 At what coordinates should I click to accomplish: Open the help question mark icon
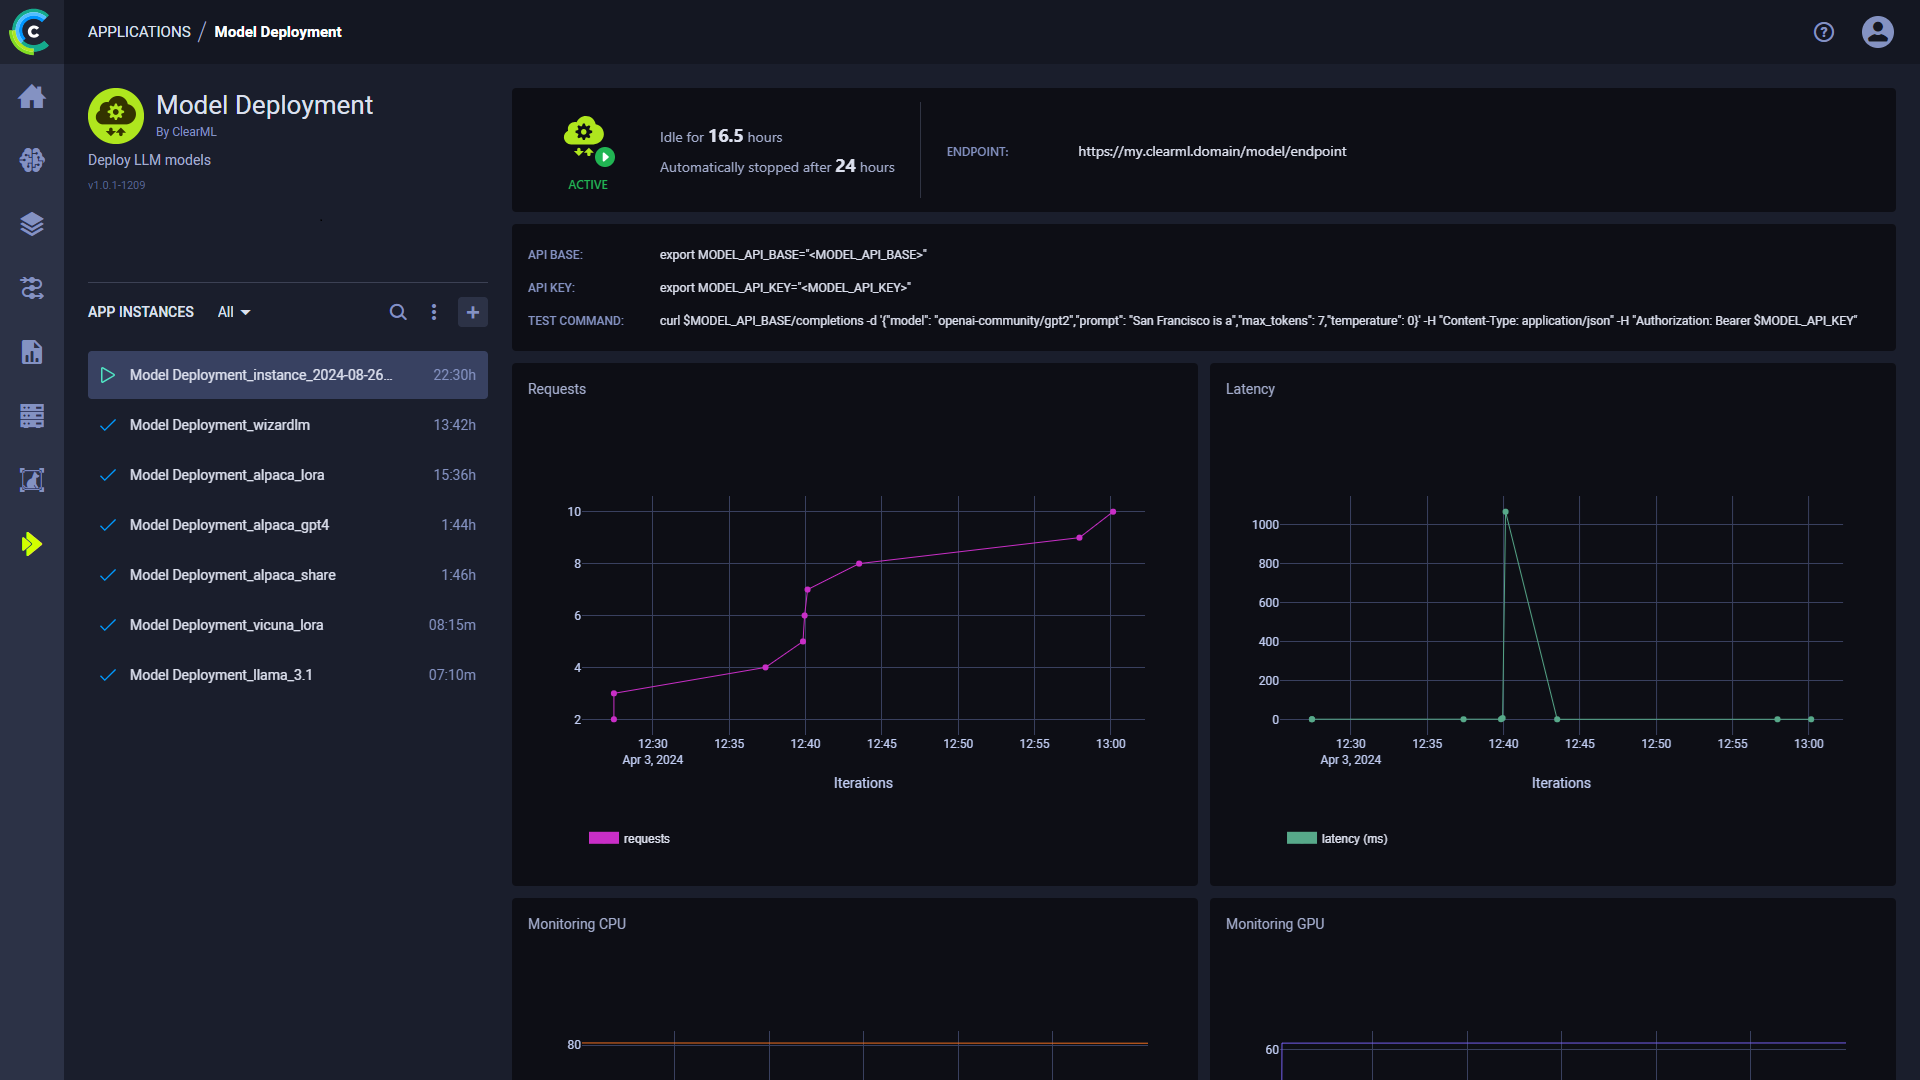point(1823,31)
